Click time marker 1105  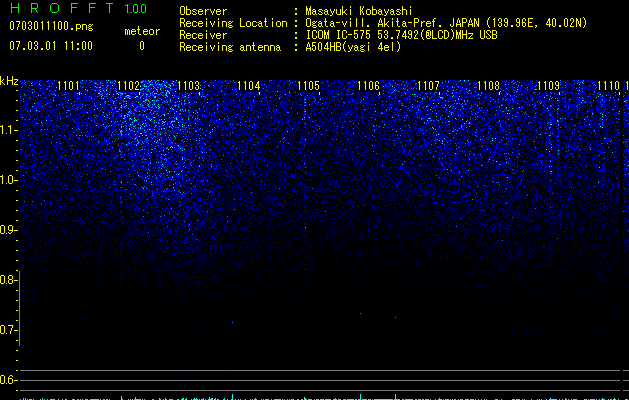pyautogui.click(x=308, y=86)
